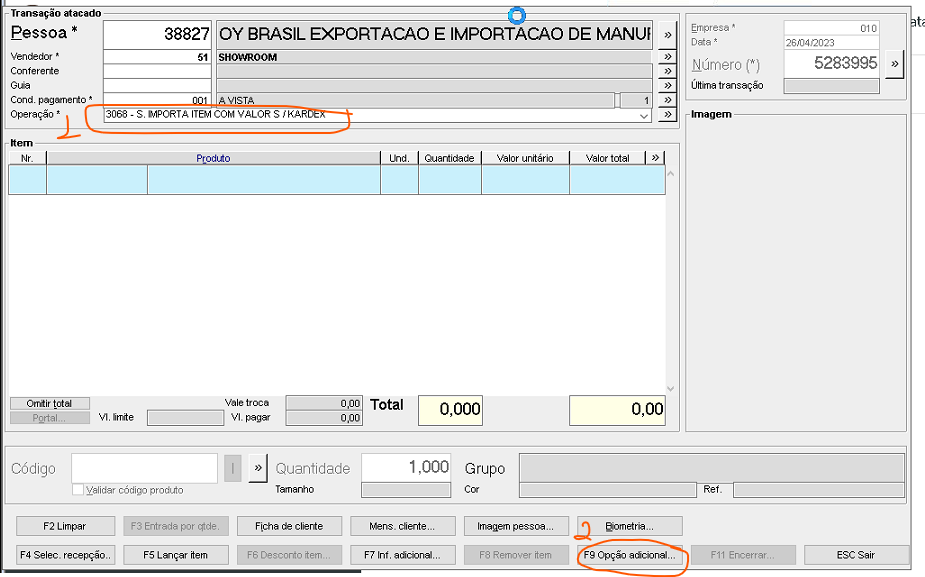The image size is (925, 577).
Task: Sort items by the Produto column header
Action: tap(213, 158)
